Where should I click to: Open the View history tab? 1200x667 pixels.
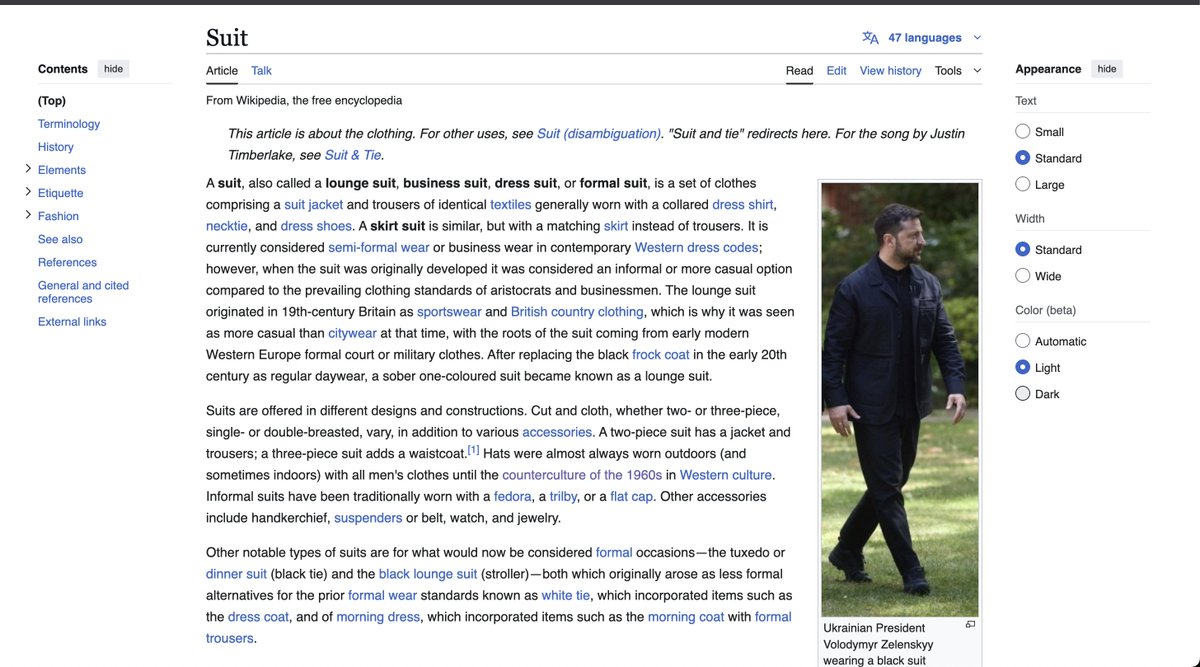click(890, 70)
